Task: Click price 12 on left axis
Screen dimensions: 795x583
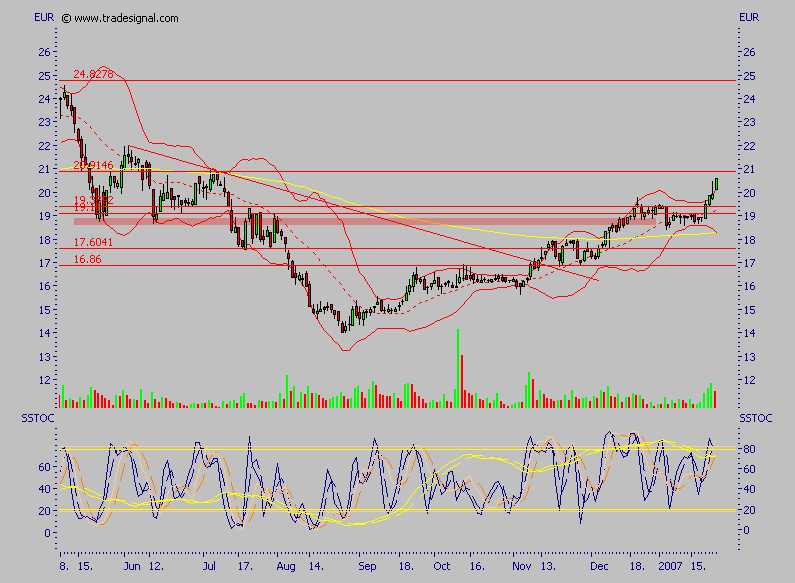Action: coord(44,380)
